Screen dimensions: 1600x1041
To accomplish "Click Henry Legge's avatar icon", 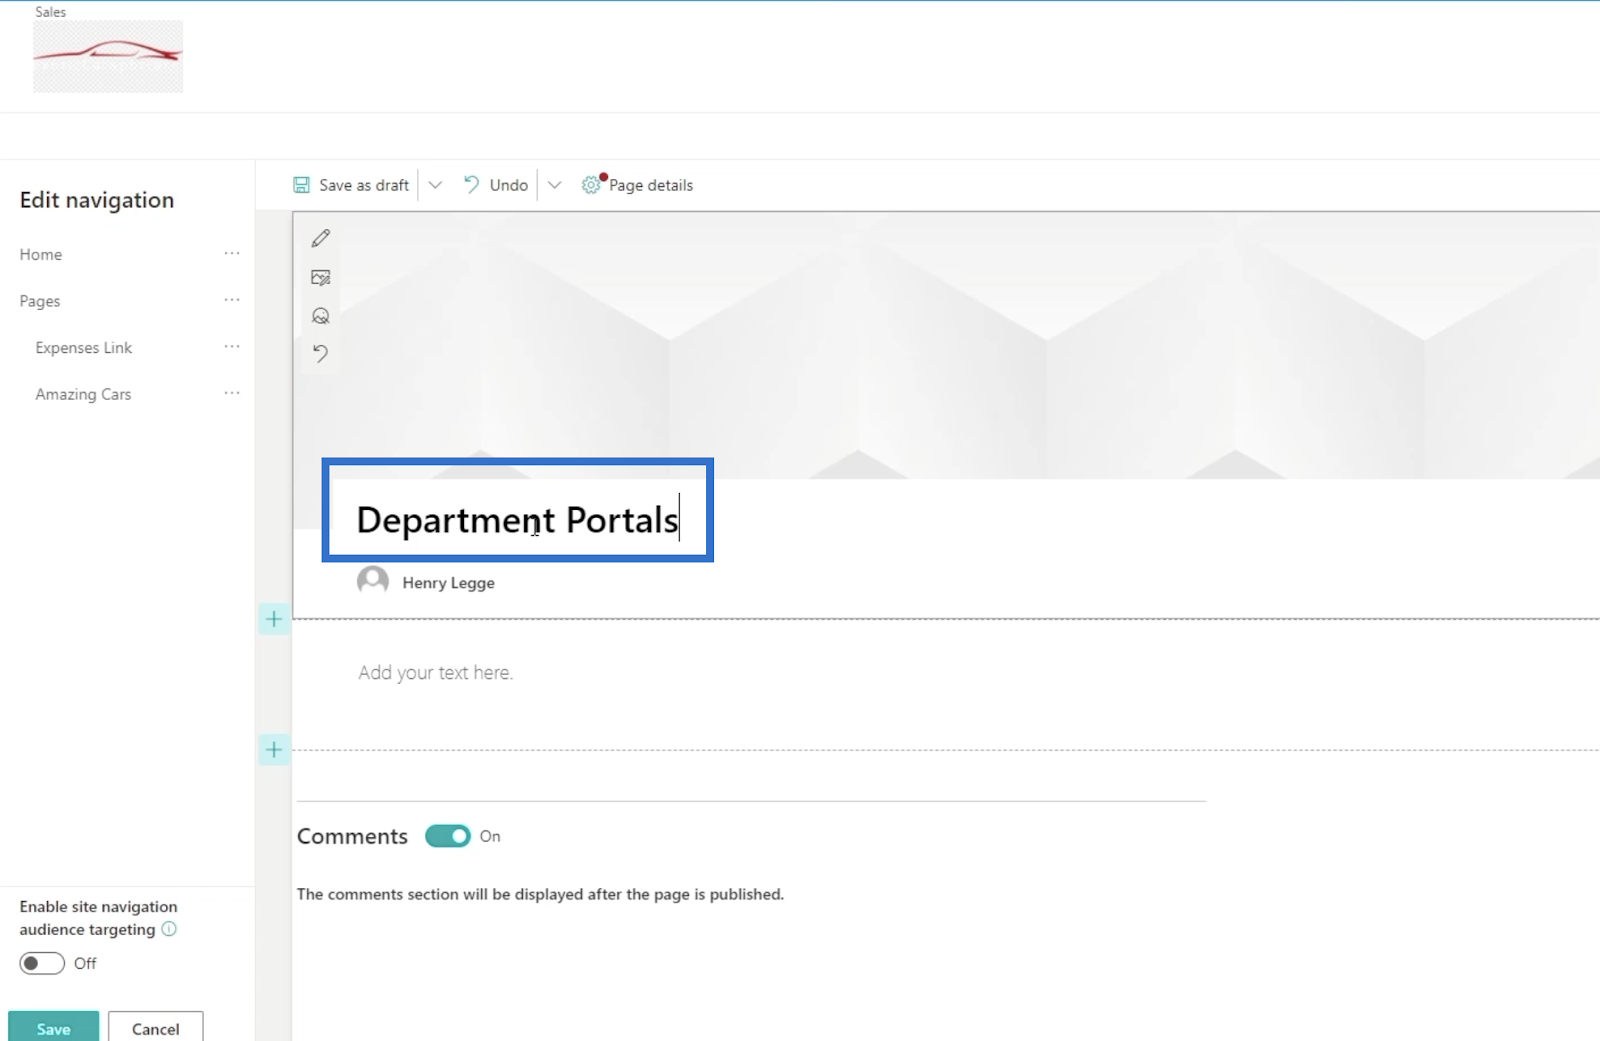I will 373,581.
